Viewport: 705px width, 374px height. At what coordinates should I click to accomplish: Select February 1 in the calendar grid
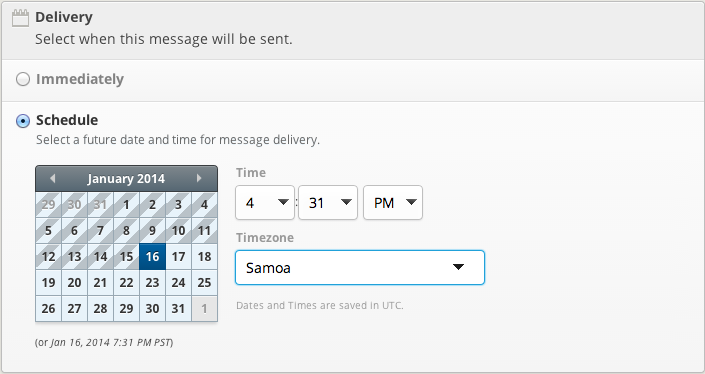205,309
